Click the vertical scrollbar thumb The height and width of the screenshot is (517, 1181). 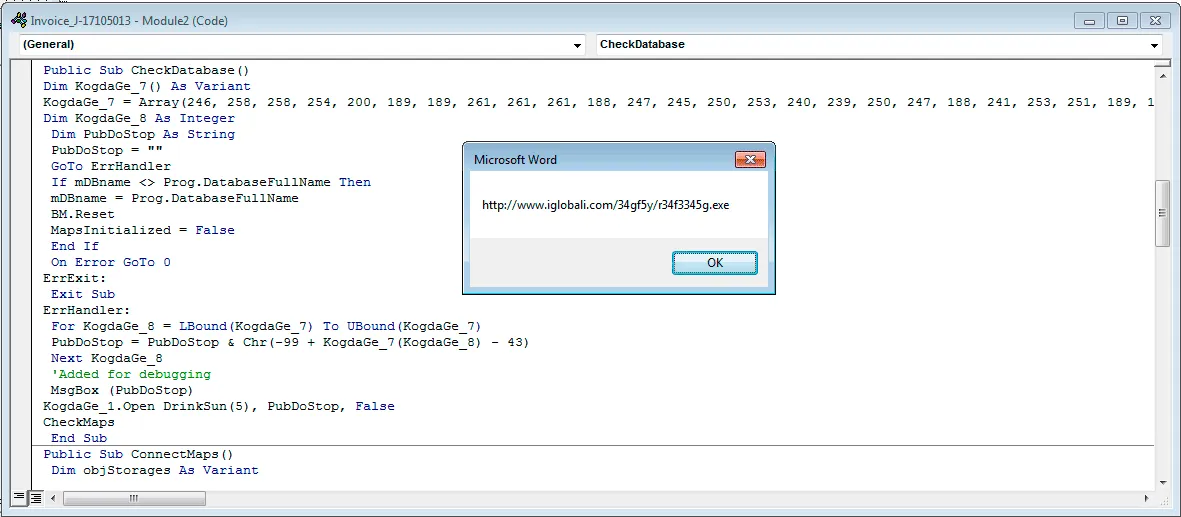(1162, 213)
